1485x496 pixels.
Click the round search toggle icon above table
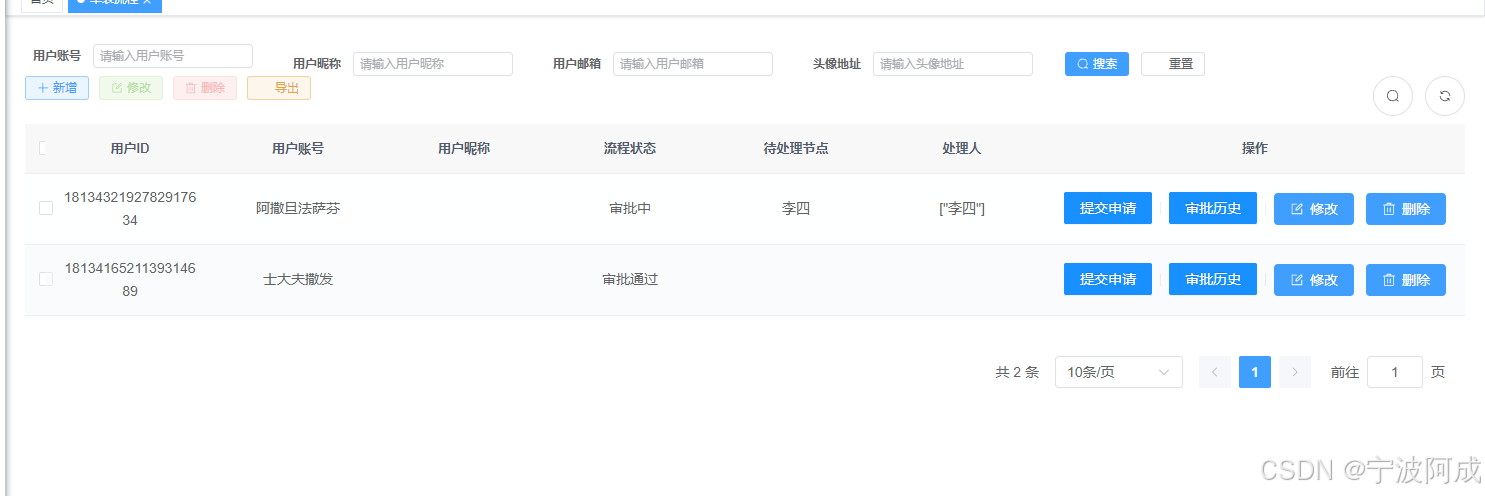click(x=1392, y=96)
